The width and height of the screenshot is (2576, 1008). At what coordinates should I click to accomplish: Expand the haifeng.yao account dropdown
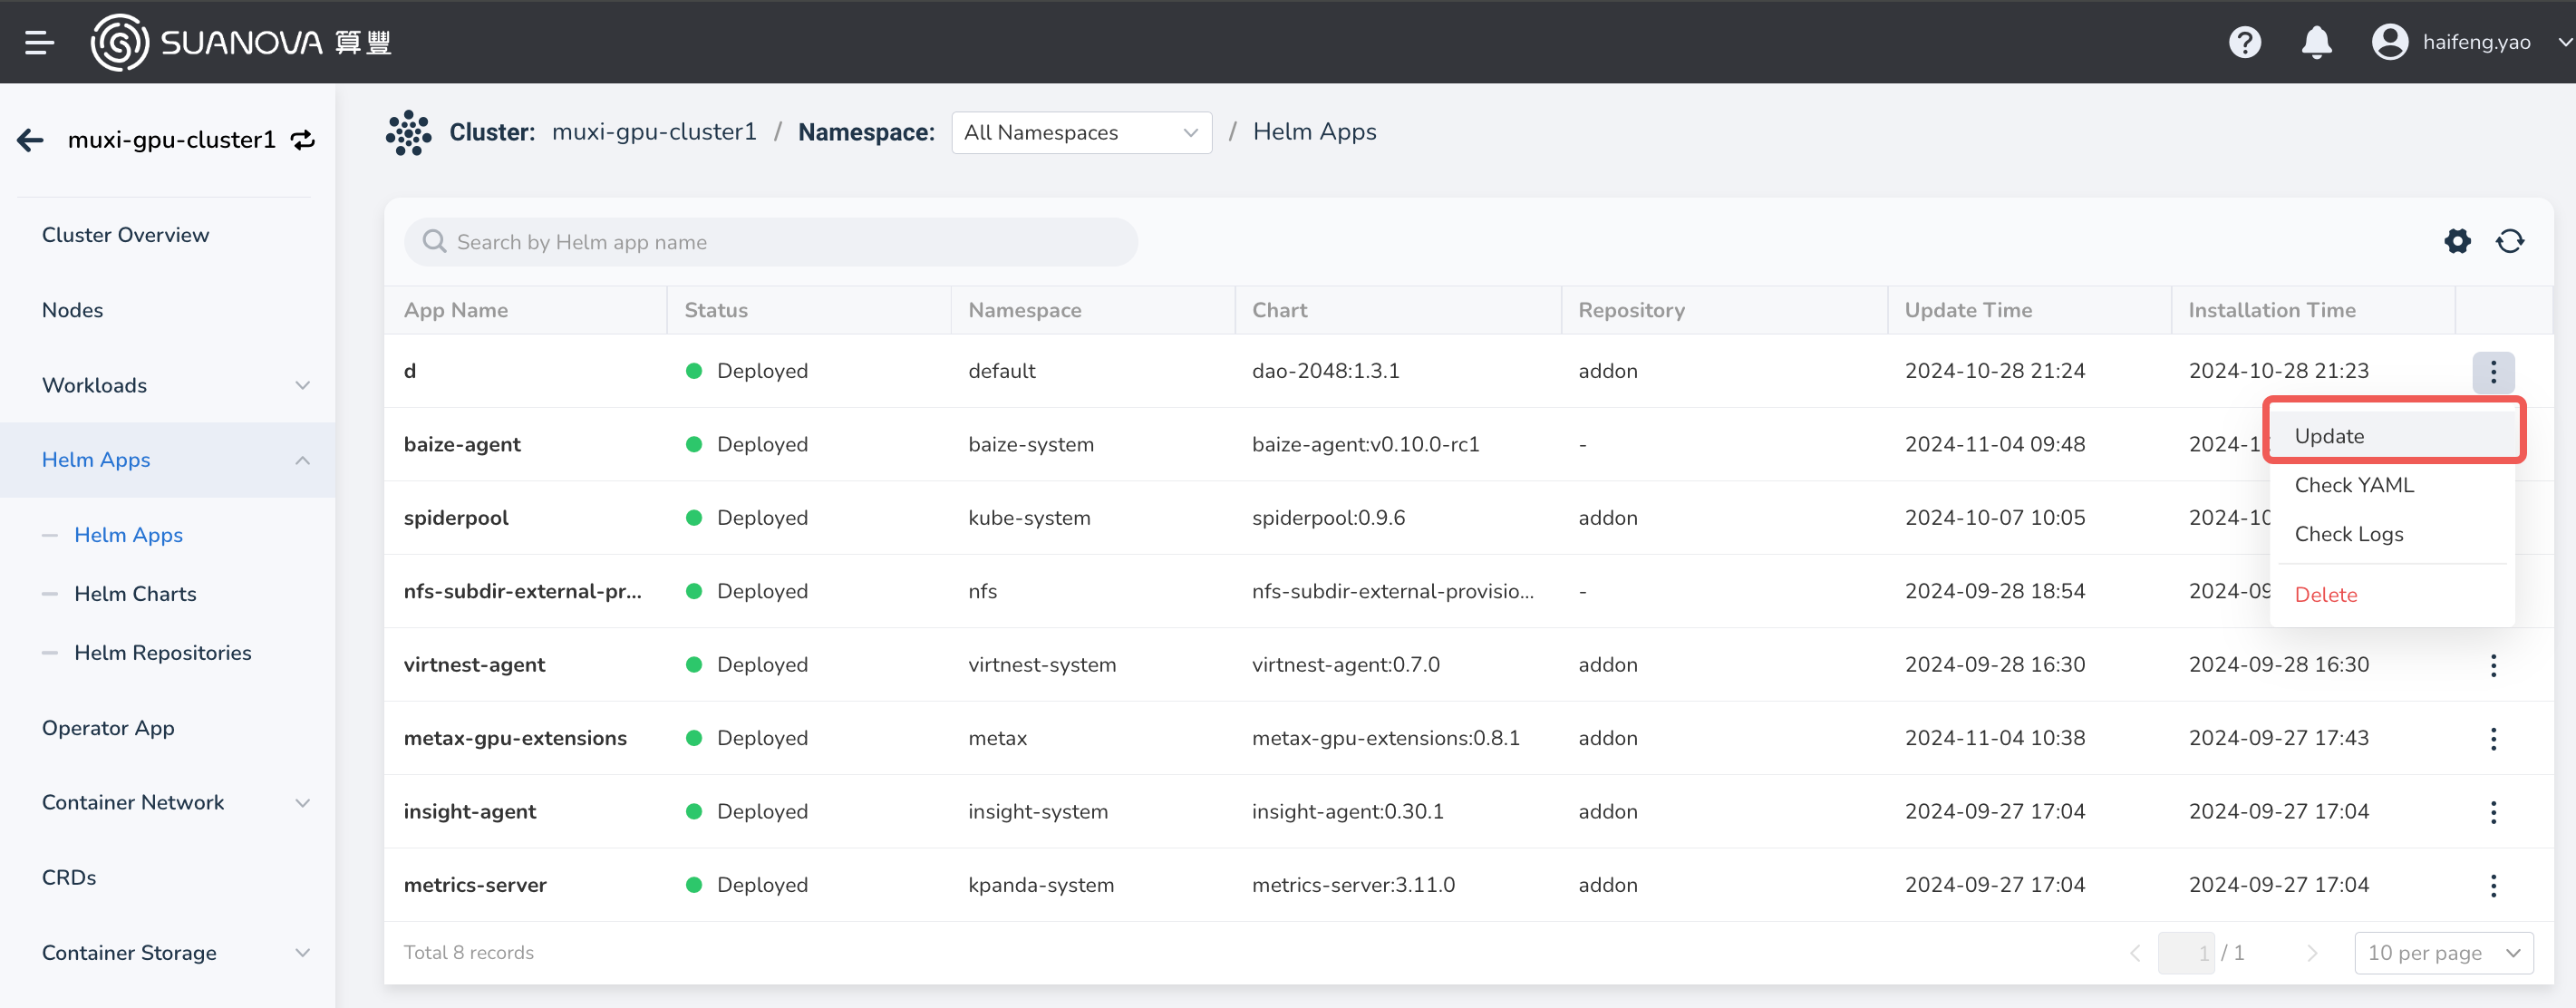click(x=2565, y=42)
